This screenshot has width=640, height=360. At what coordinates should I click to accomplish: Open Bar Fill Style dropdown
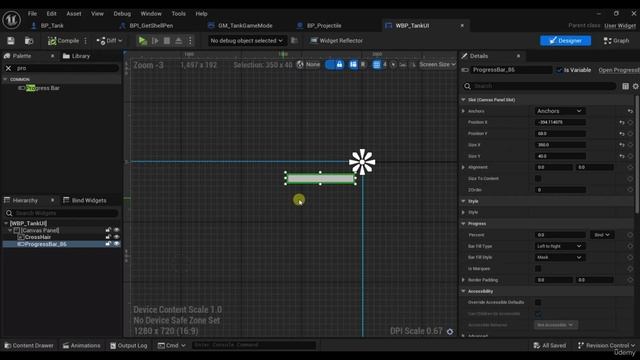pos(560,258)
